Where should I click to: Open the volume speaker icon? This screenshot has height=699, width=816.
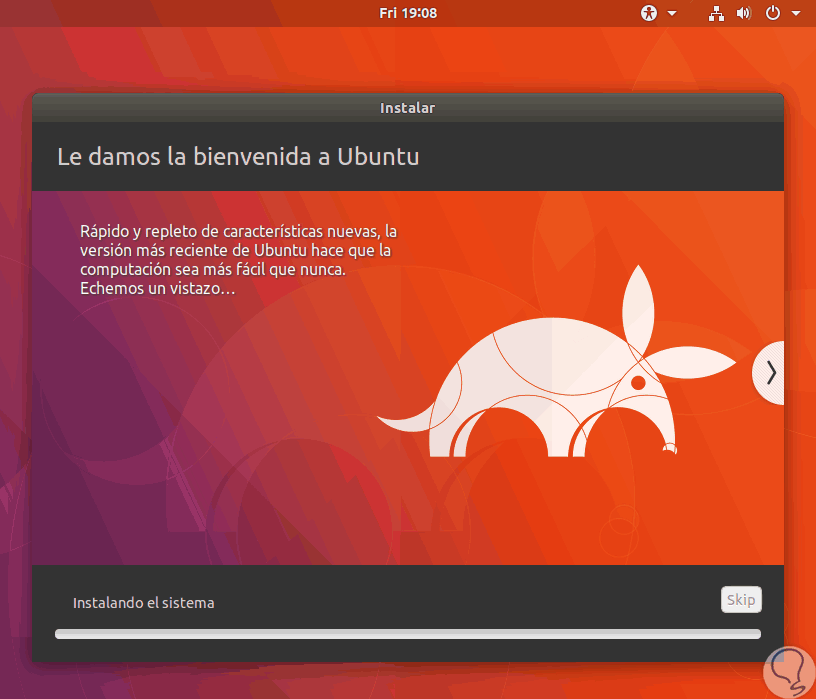click(744, 14)
